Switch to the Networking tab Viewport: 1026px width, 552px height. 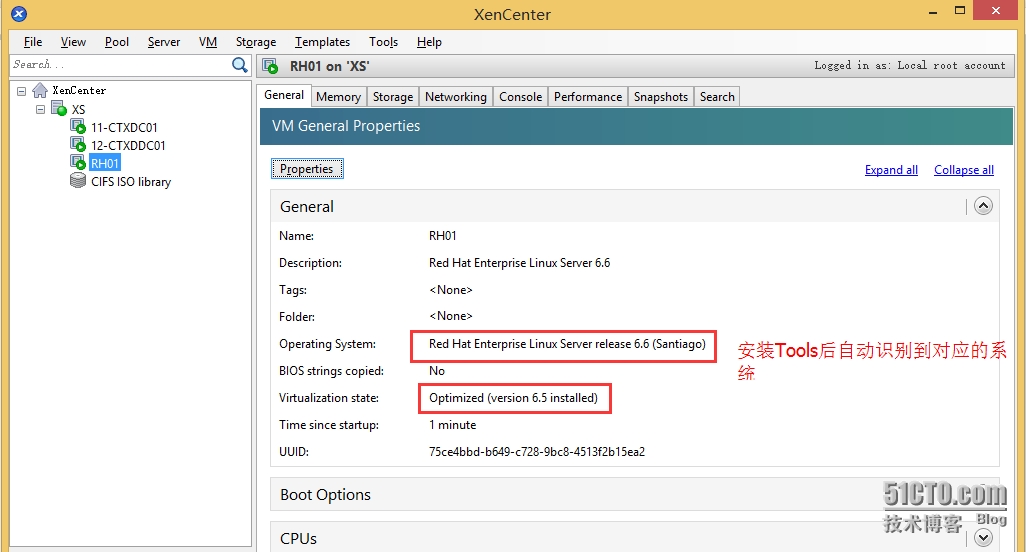click(456, 97)
